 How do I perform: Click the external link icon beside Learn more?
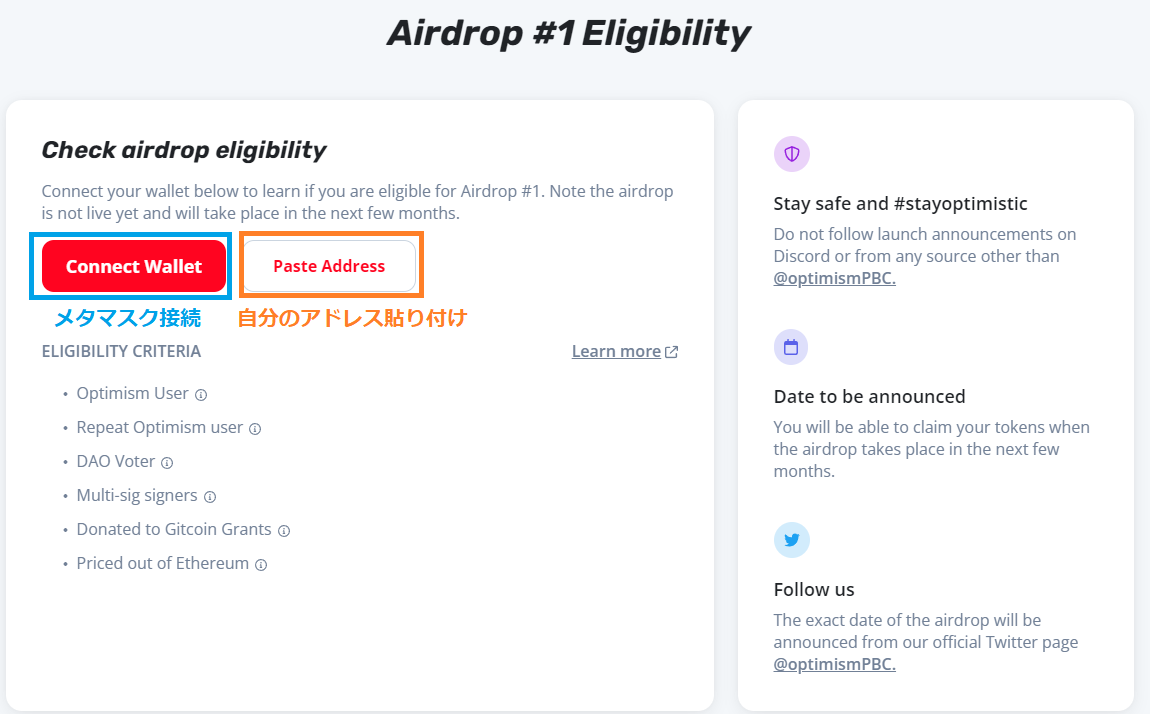[672, 352]
